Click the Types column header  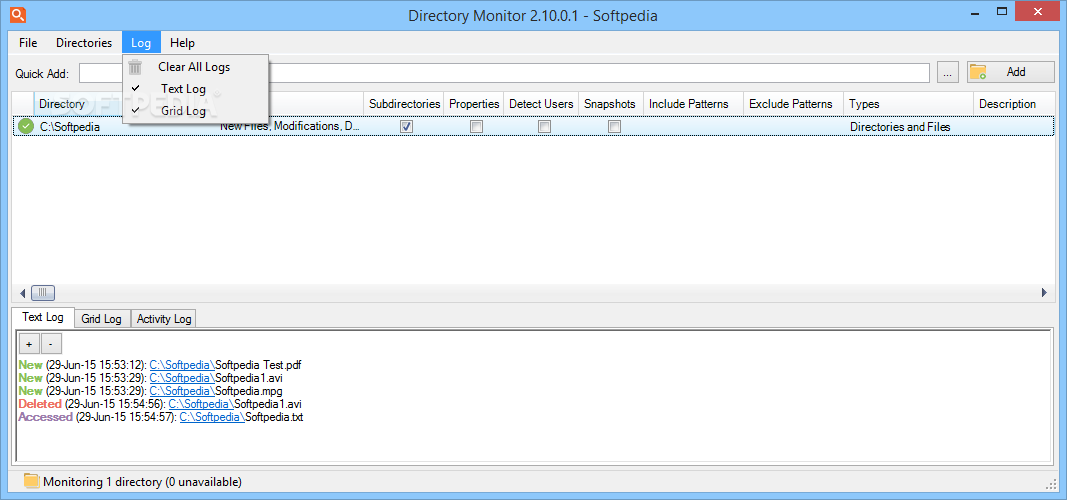pos(908,104)
